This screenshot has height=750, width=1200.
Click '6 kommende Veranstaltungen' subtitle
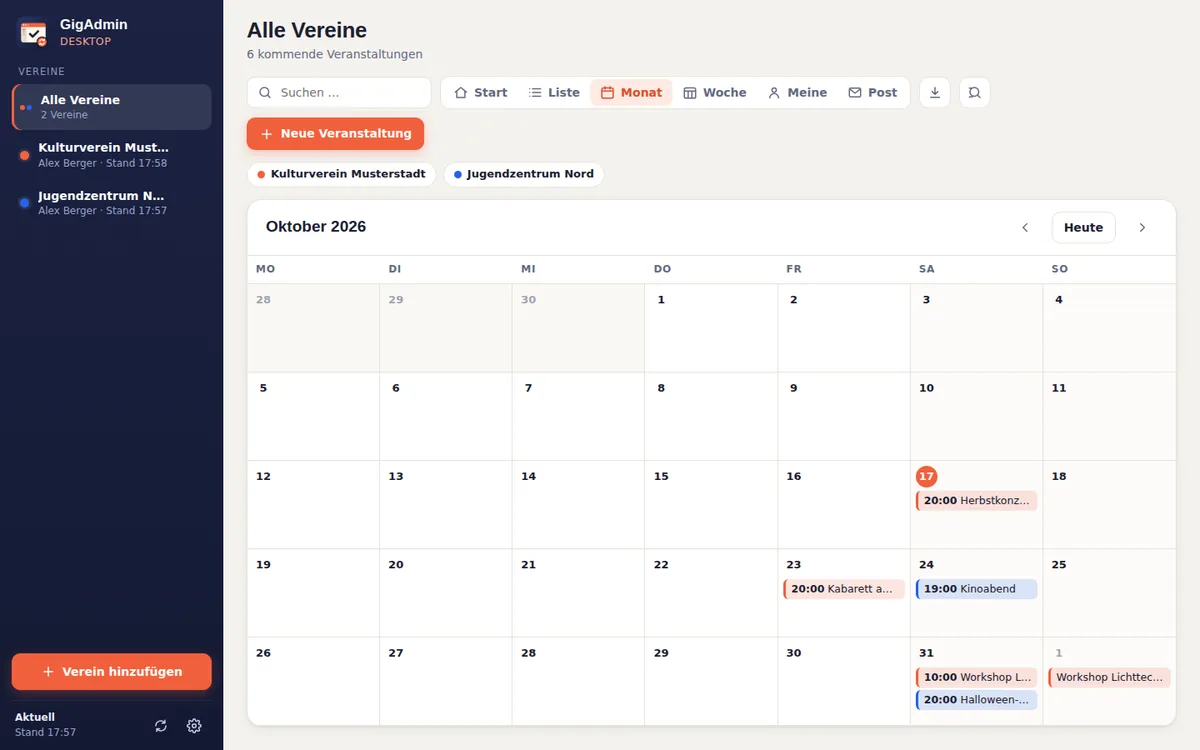pyautogui.click(x=335, y=54)
